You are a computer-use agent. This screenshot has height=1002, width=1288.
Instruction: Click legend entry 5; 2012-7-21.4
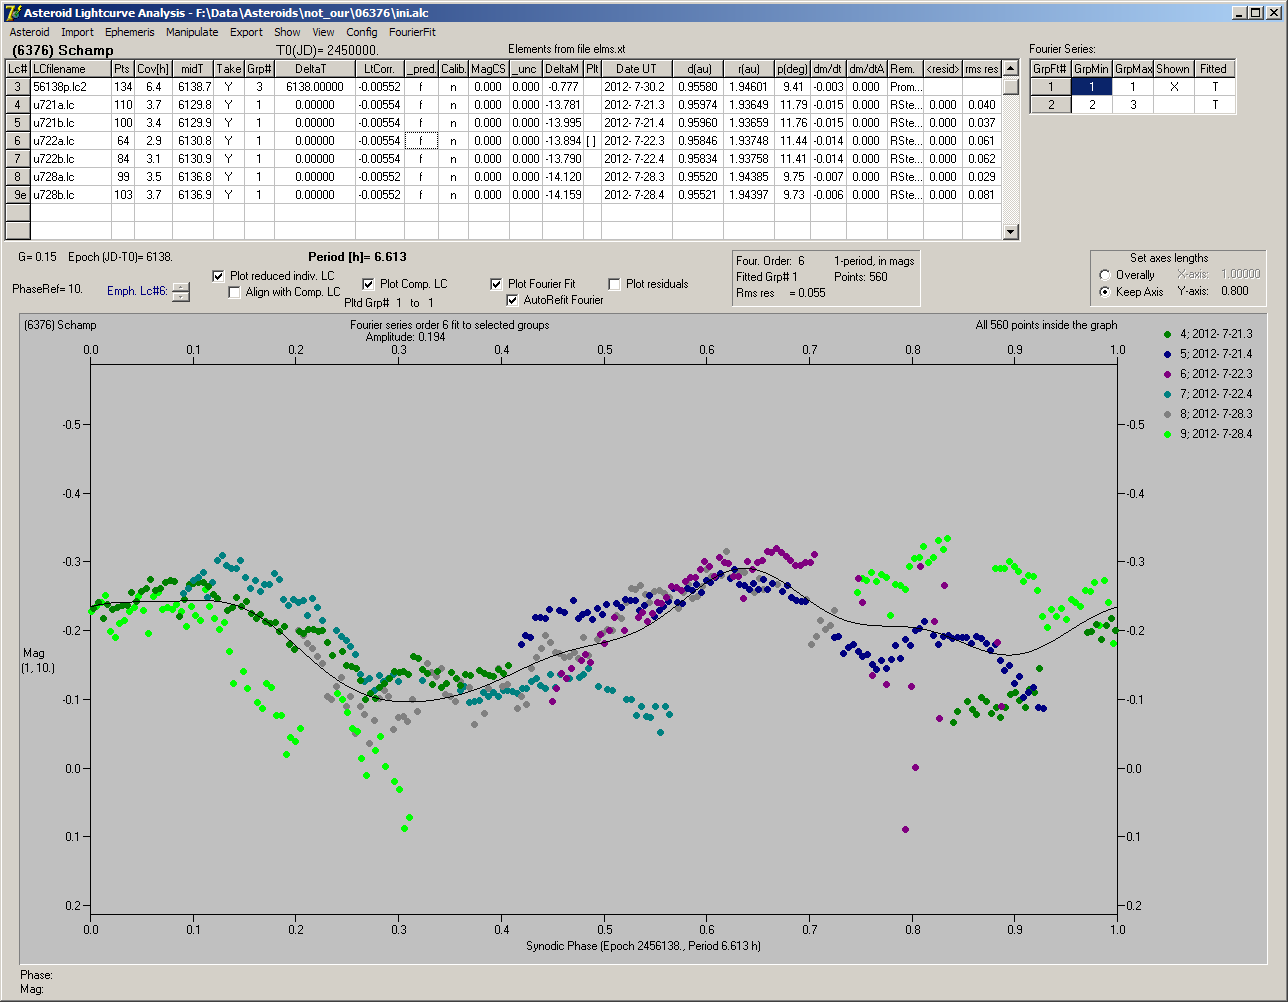(1216, 354)
